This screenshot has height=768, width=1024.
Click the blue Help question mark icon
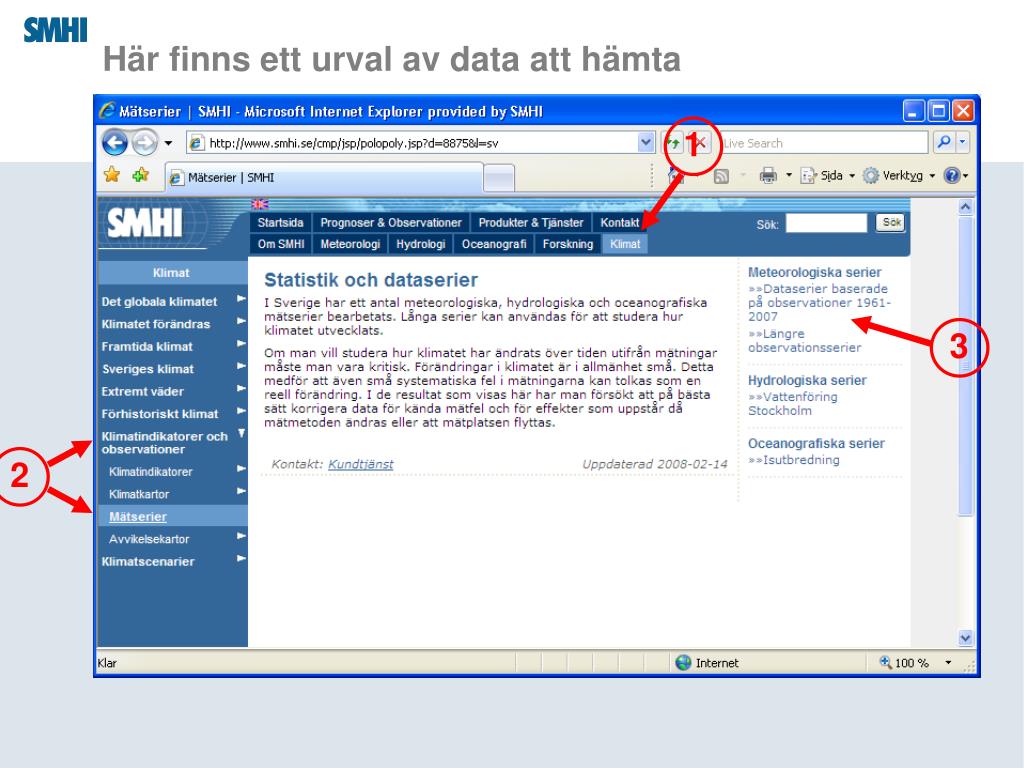(x=952, y=176)
